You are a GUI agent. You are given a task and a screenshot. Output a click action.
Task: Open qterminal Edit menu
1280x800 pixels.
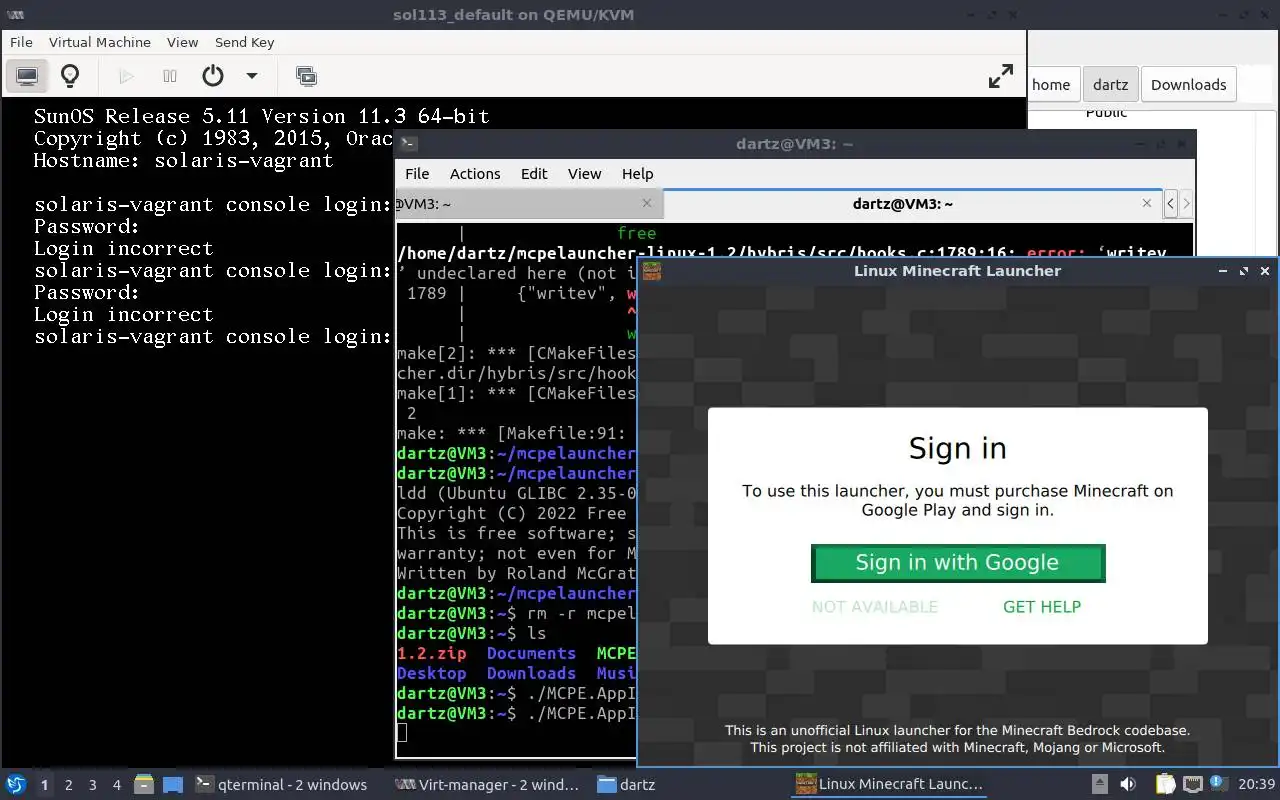pyautogui.click(x=534, y=173)
